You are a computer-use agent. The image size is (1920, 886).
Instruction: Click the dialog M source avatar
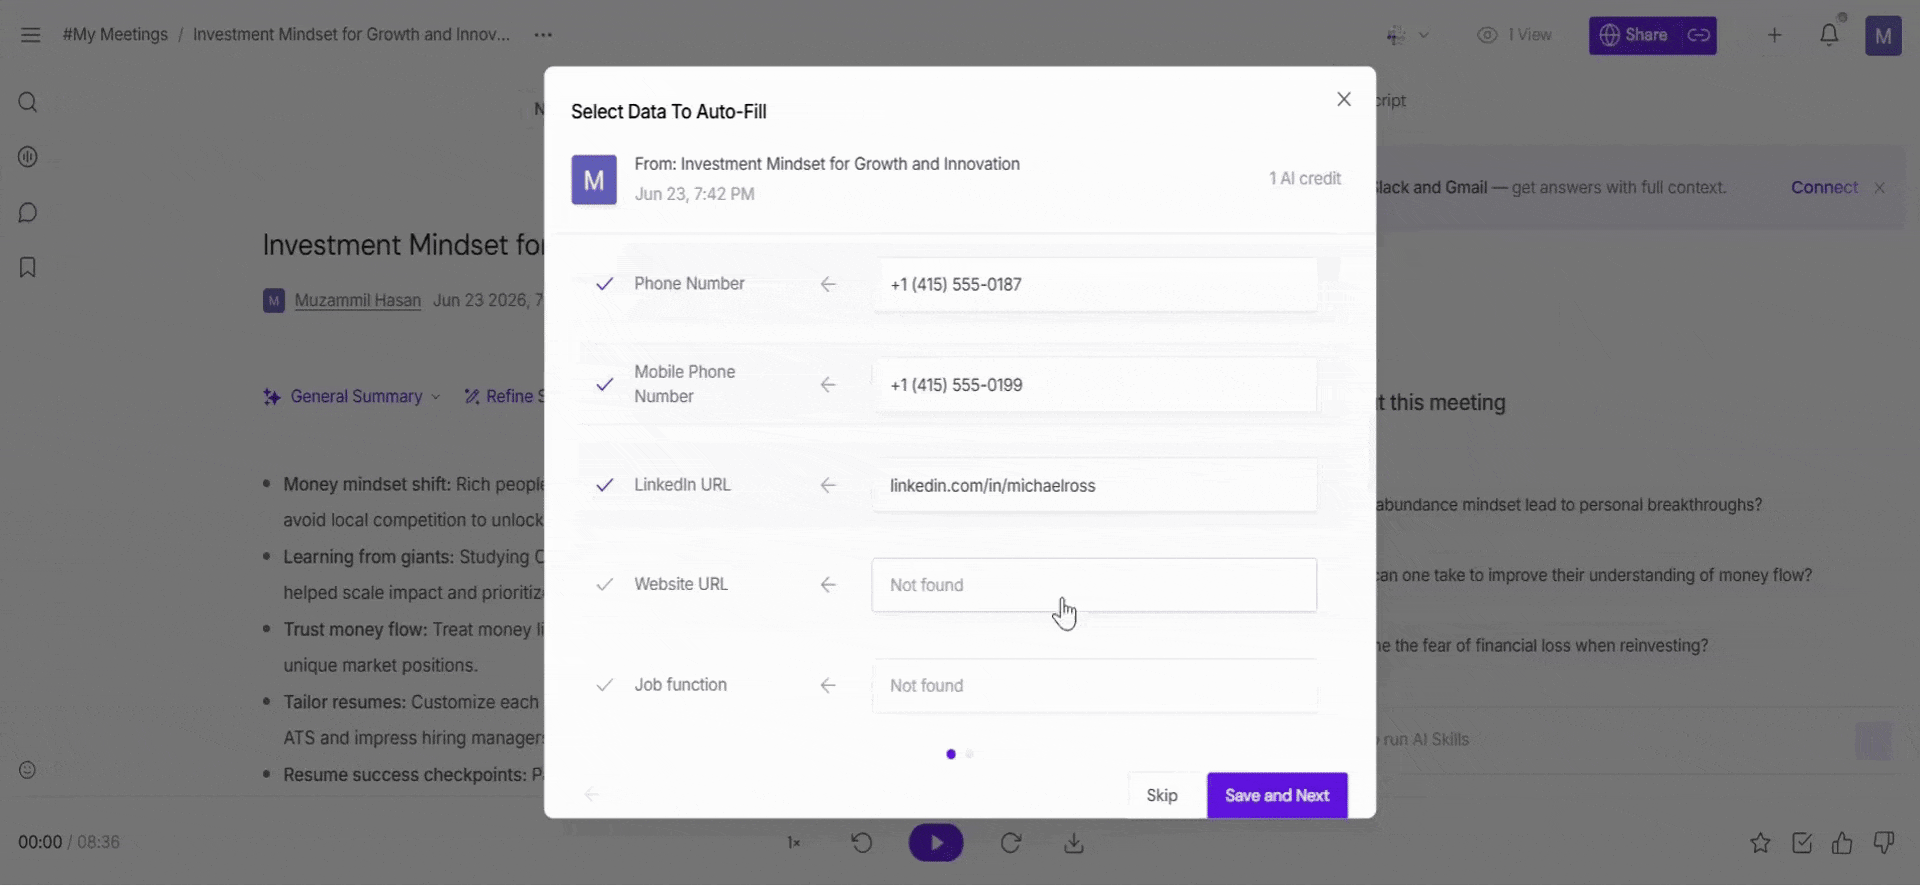pyautogui.click(x=594, y=180)
